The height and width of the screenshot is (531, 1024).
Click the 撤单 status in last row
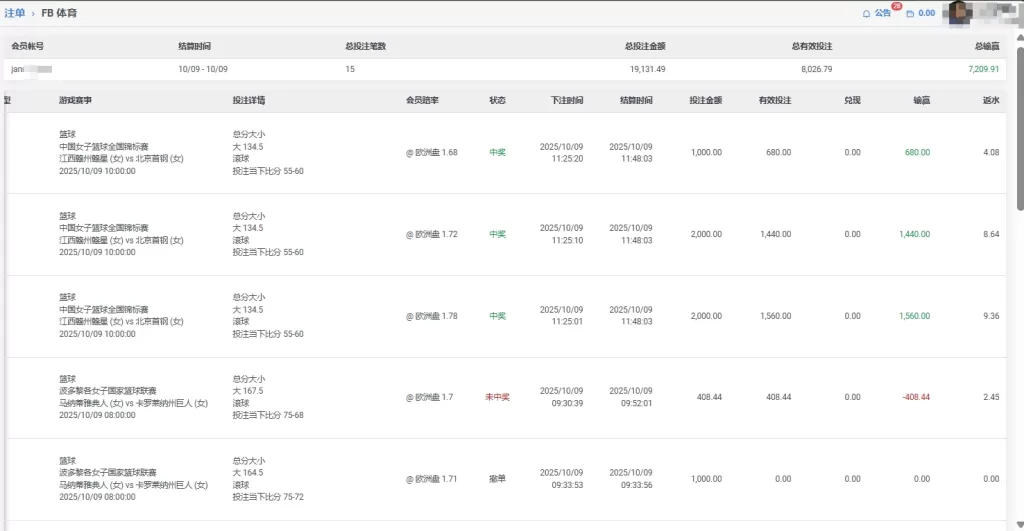[497, 479]
